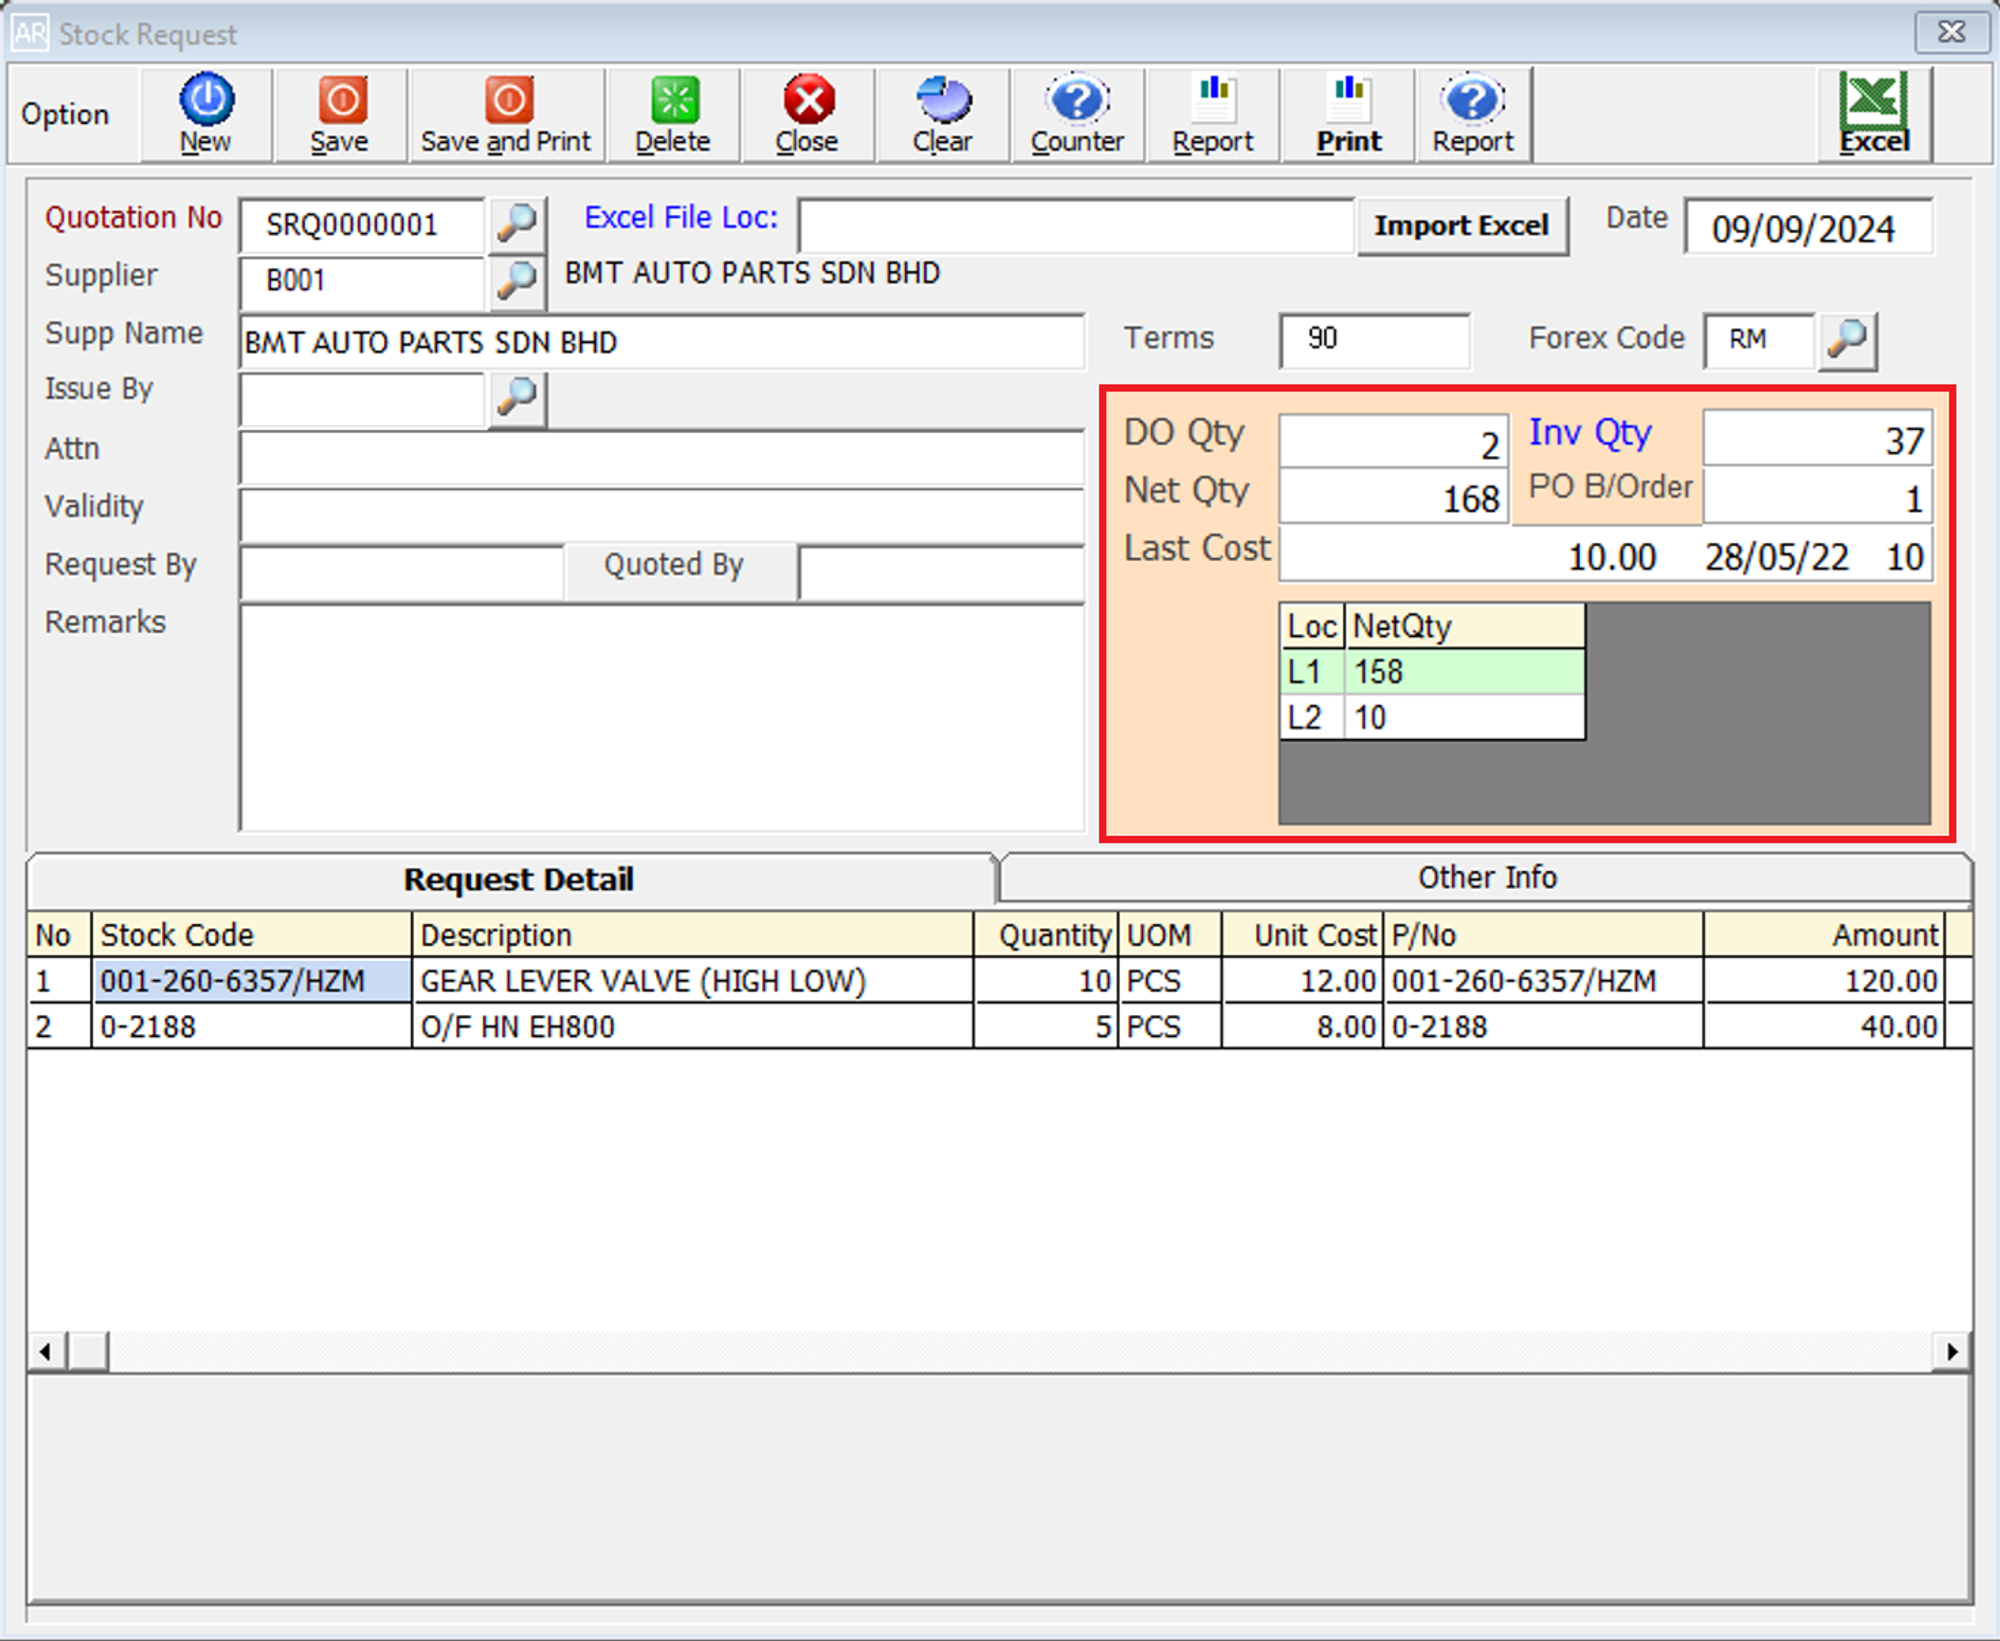Screen dimensions: 2000x1641
Task: Select stock code 0-2188 cell
Action: (251, 1027)
